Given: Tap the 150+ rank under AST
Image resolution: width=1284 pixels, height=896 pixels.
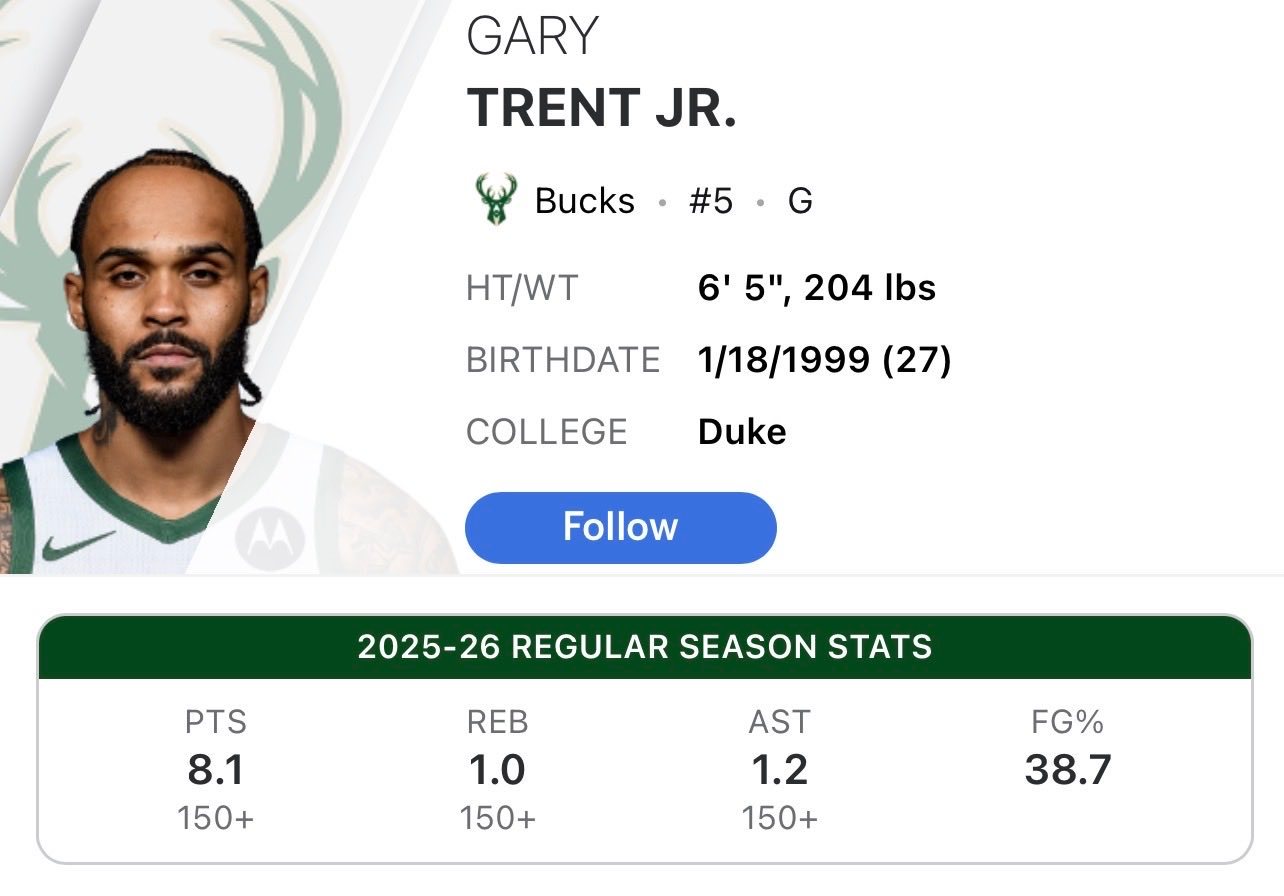Looking at the screenshot, I should pyautogui.click(x=780, y=818).
